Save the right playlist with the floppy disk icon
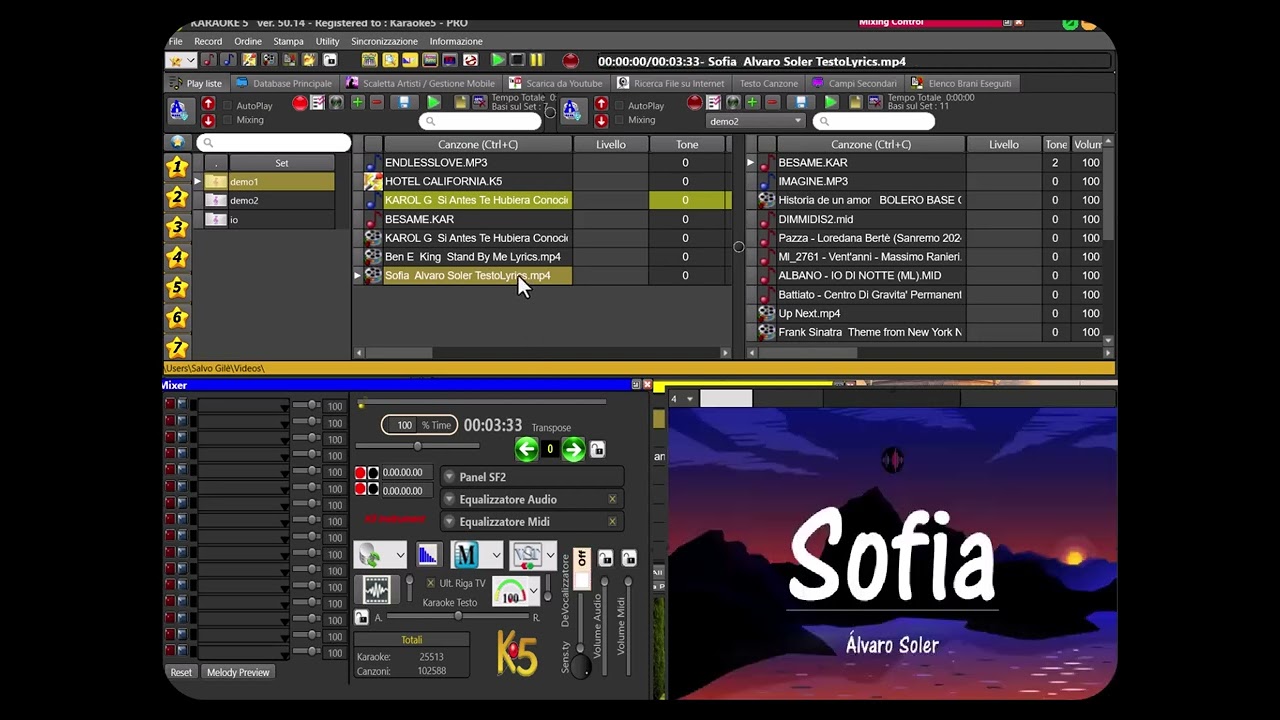The width and height of the screenshot is (1280, 720). click(x=800, y=103)
